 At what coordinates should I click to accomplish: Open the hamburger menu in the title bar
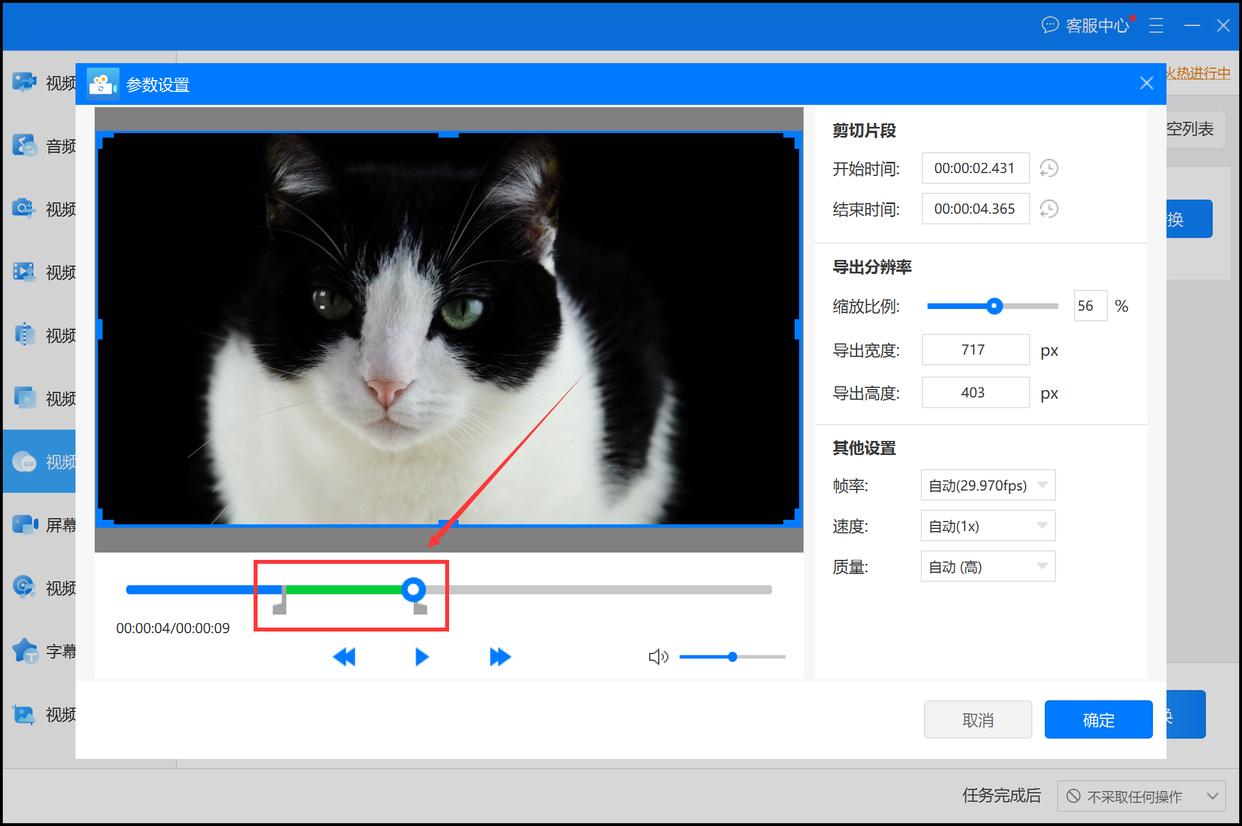point(1156,26)
